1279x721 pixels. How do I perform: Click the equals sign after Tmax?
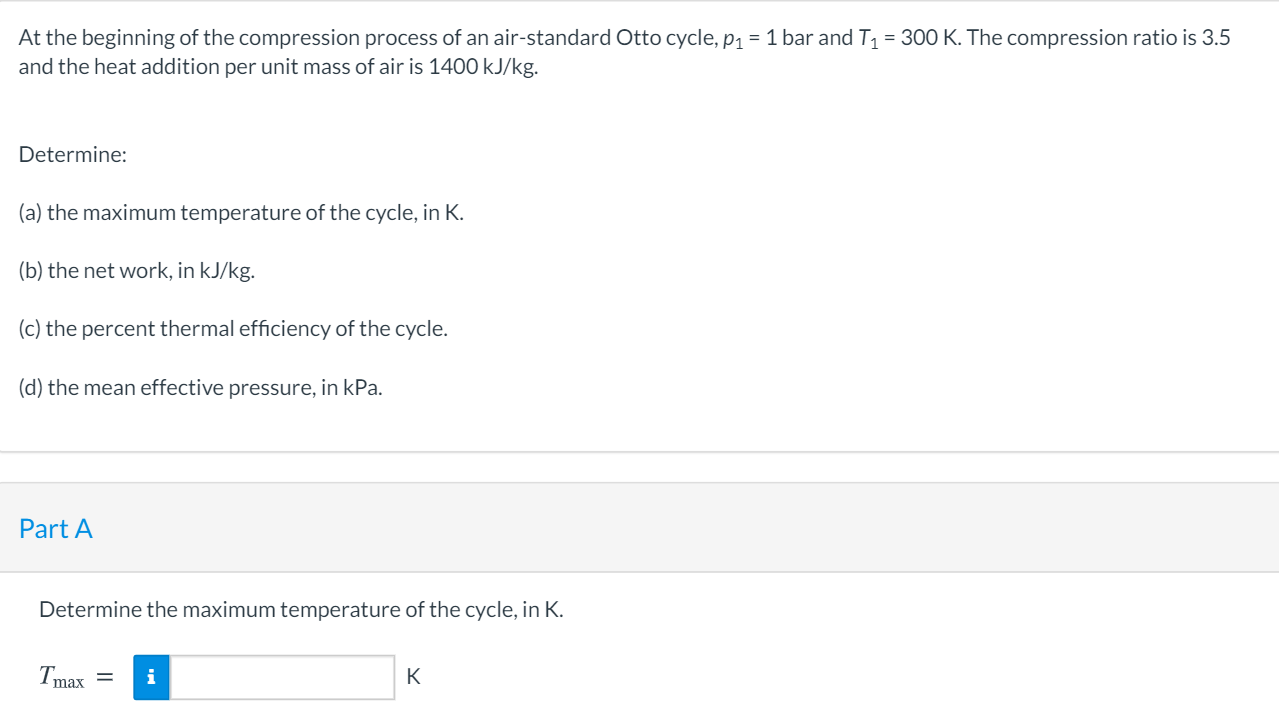click(104, 678)
